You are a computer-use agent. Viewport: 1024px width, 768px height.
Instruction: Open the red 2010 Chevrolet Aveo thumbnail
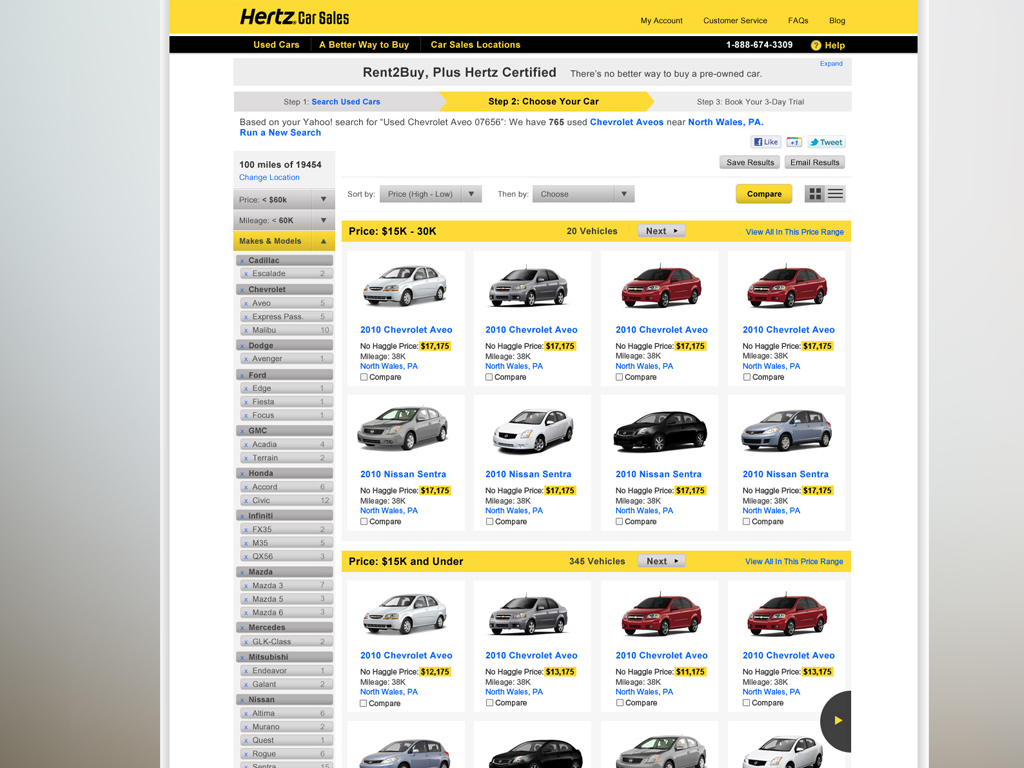point(661,288)
